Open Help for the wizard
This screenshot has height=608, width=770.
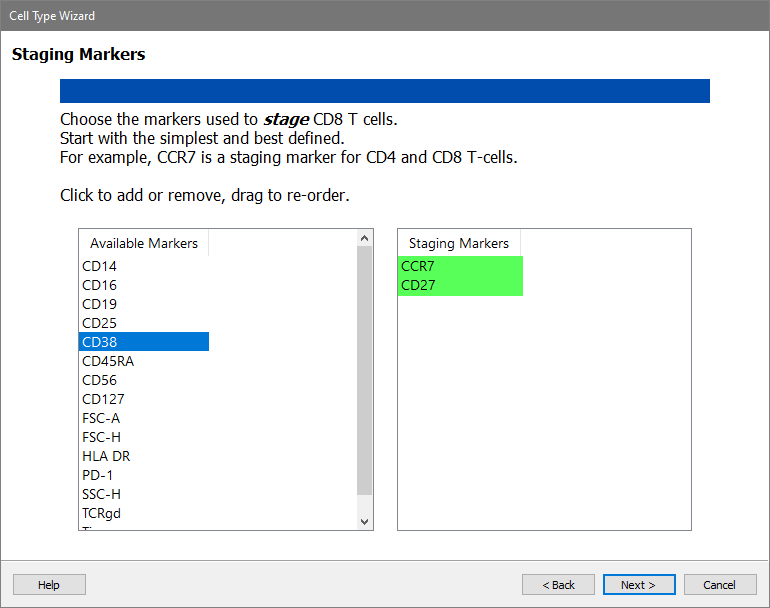pos(49,585)
